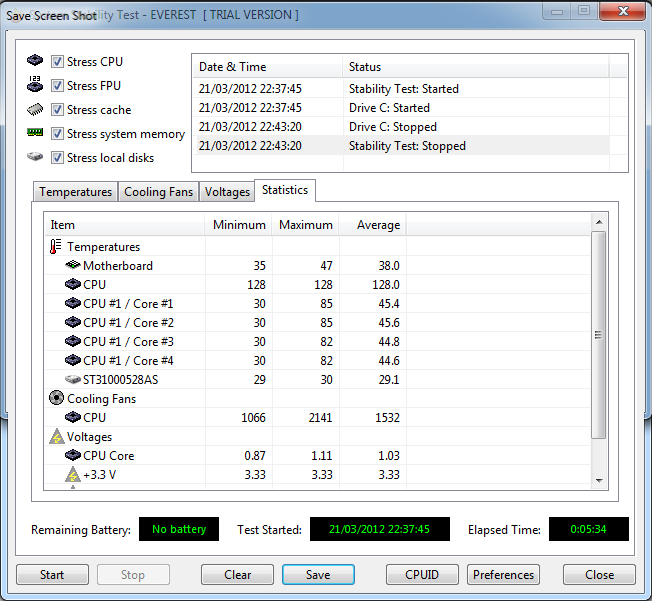The width and height of the screenshot is (652, 601).
Task: Disable the Stress system memory checkbox
Action: [x=57, y=134]
